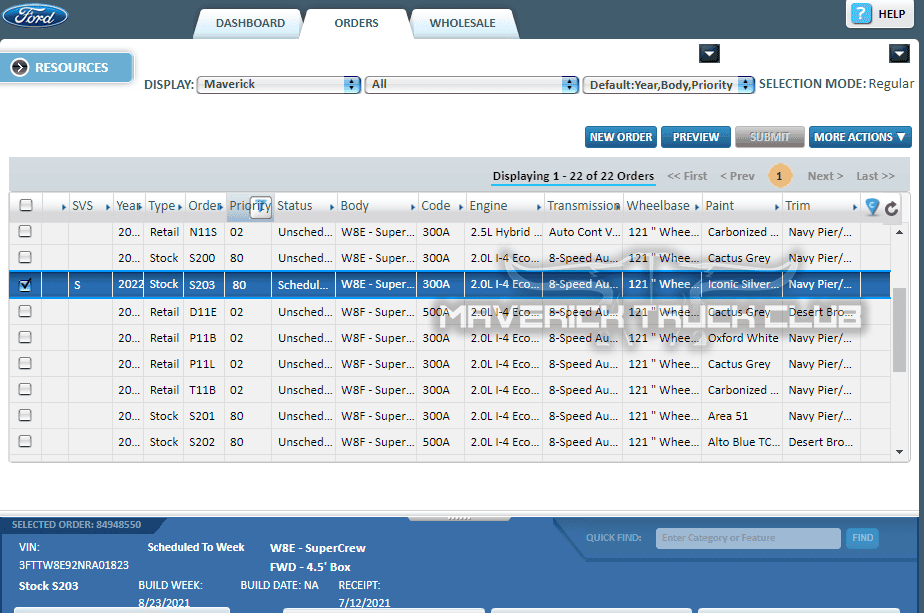Go to the Next page link
The width and height of the screenshot is (924, 613).
[x=825, y=176]
